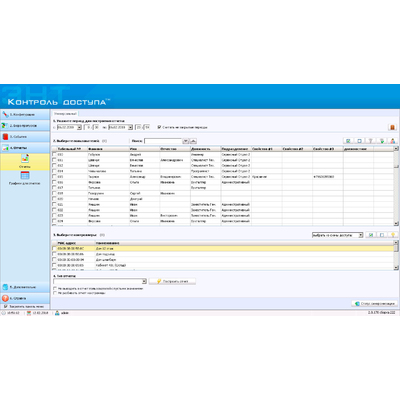
Task: Open the report type combo box
Action: pyautogui.click(x=100, y=281)
